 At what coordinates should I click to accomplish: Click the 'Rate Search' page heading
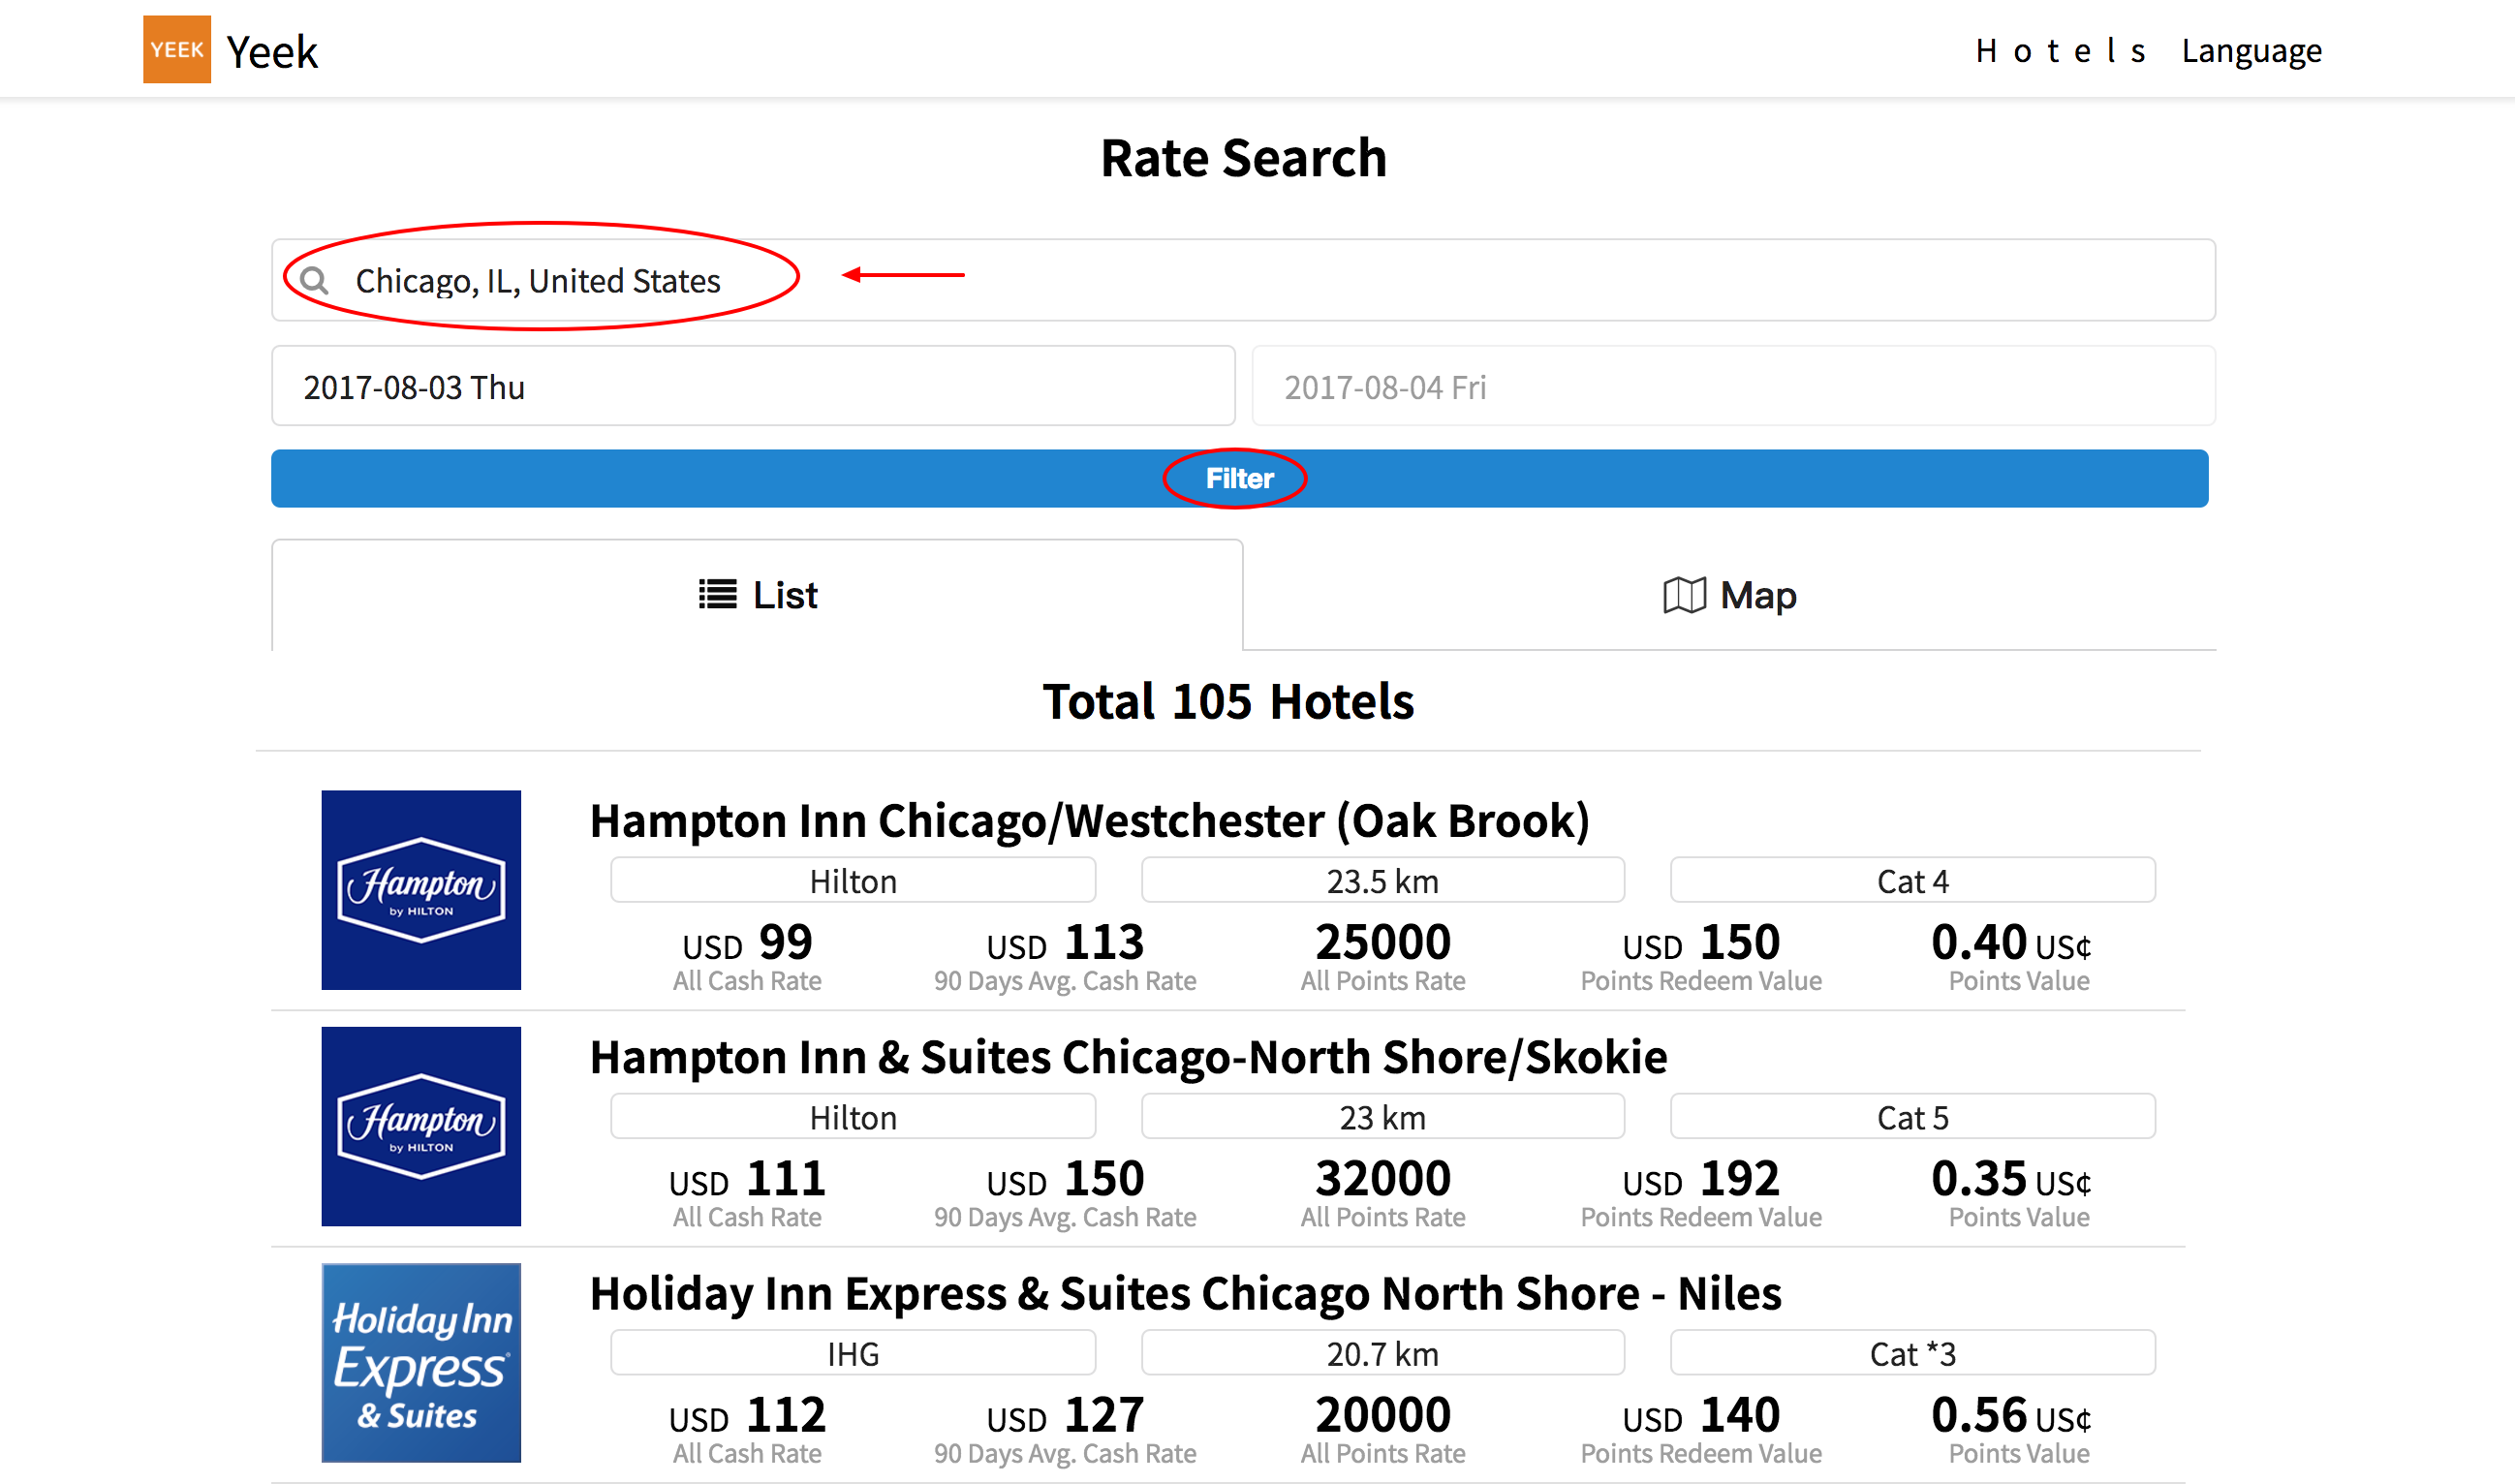click(x=1243, y=158)
